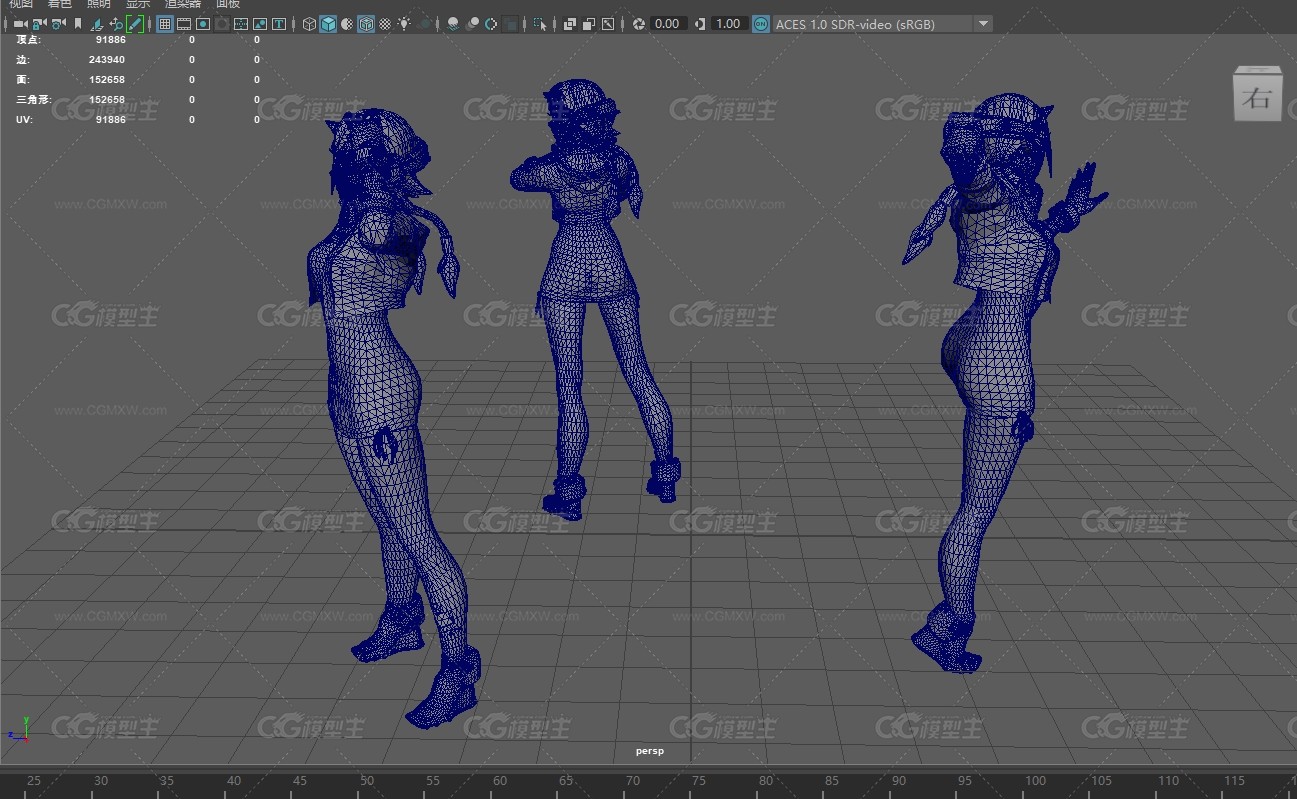The height and width of the screenshot is (799, 1297).
Task: Click frame 25 on the timeline
Action: point(33,781)
